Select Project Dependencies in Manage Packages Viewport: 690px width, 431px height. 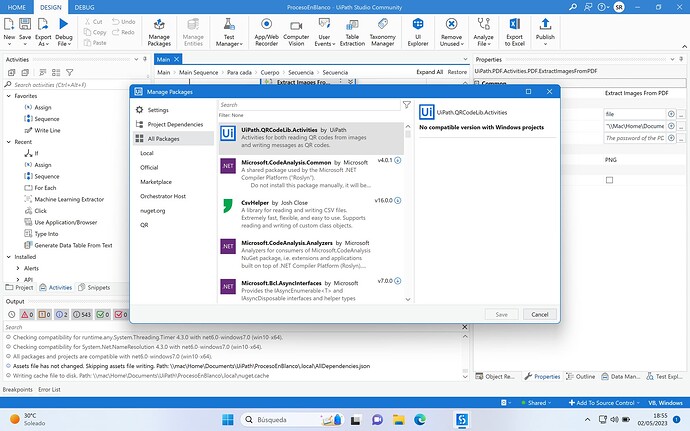click(x=175, y=124)
